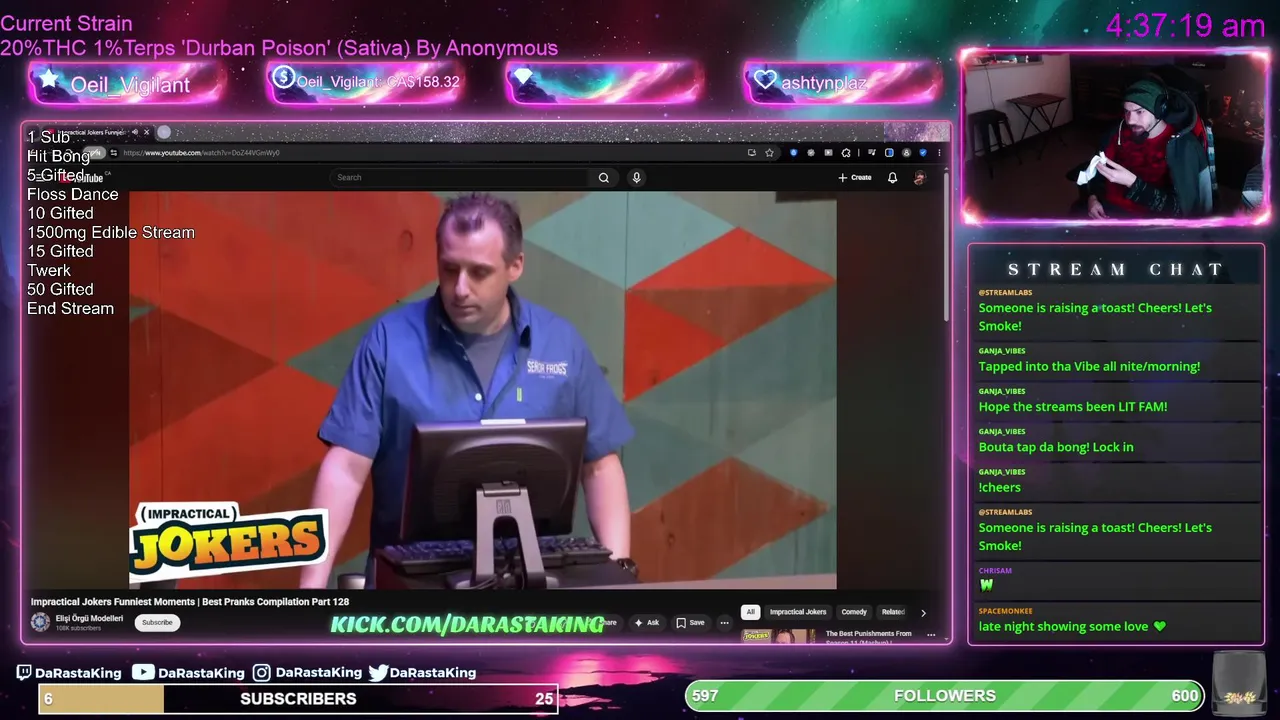Open the extensions puzzle icon
The height and width of the screenshot is (720, 1280).
846,153
